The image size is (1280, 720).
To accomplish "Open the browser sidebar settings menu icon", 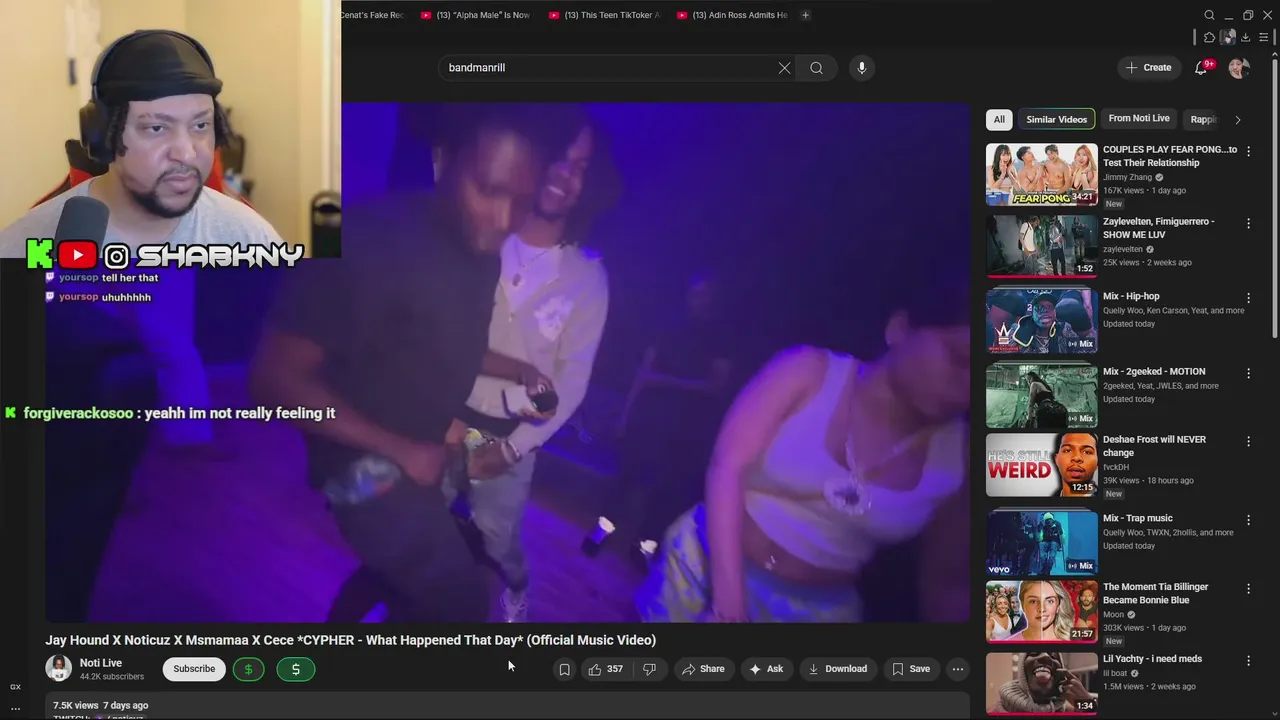I will [x=1263, y=38].
